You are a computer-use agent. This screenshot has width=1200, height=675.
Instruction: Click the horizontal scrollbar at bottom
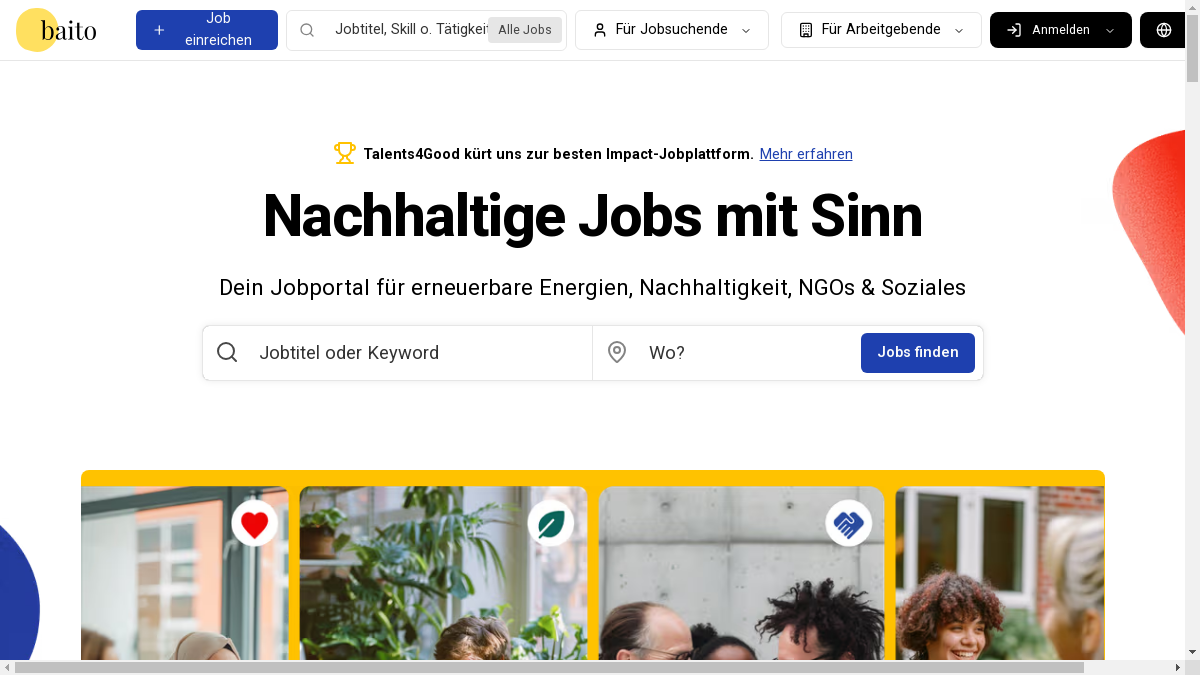click(x=550, y=667)
